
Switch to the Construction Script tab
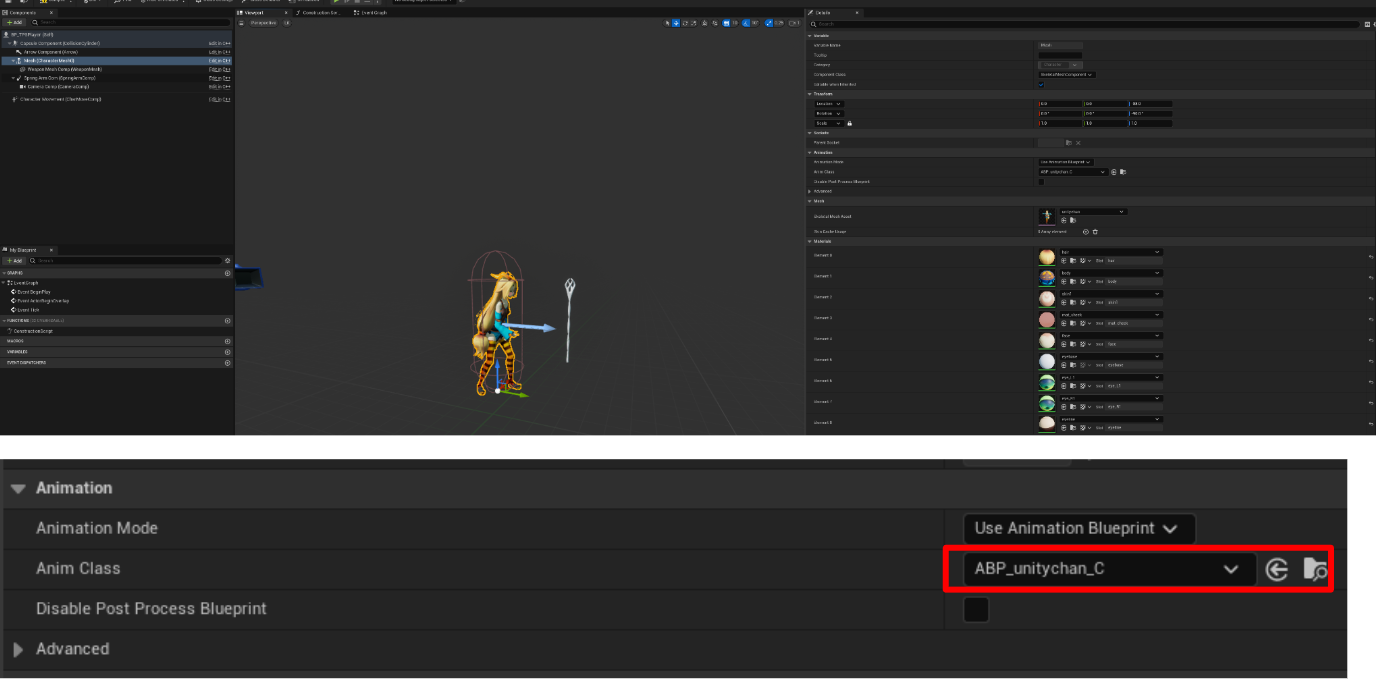pyautogui.click(x=318, y=13)
